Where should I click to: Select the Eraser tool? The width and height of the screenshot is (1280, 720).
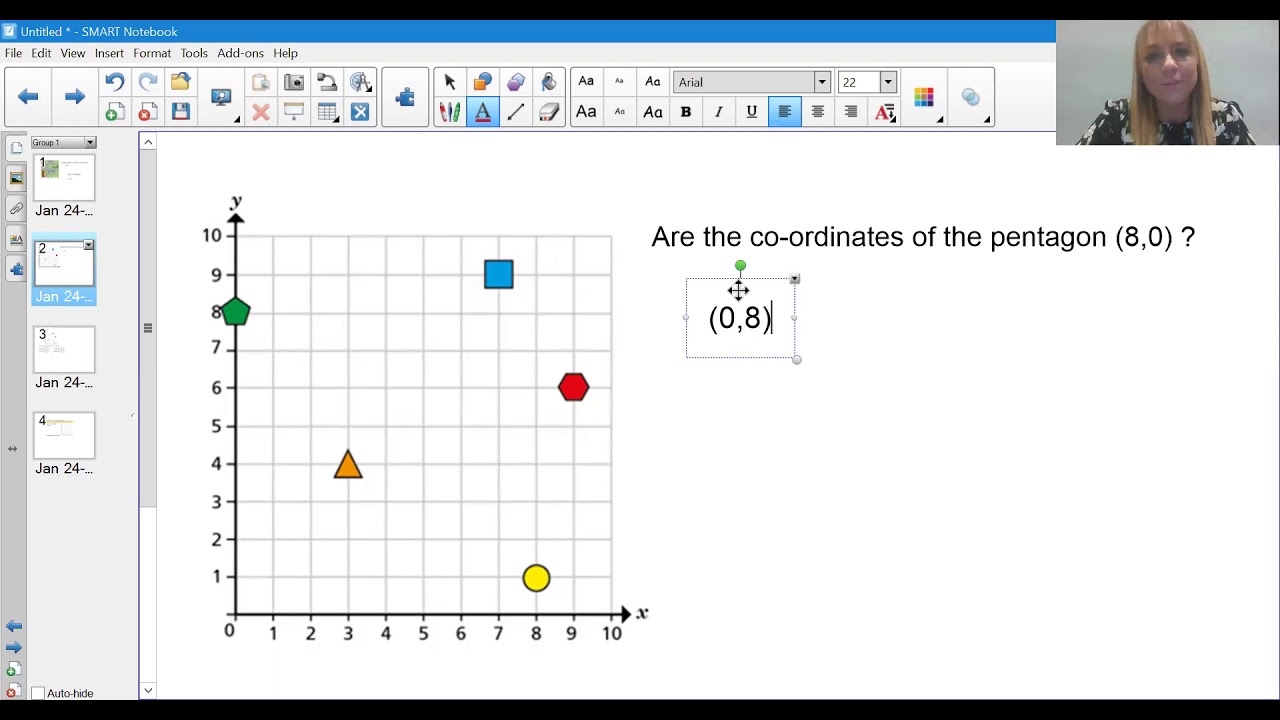[x=549, y=112]
